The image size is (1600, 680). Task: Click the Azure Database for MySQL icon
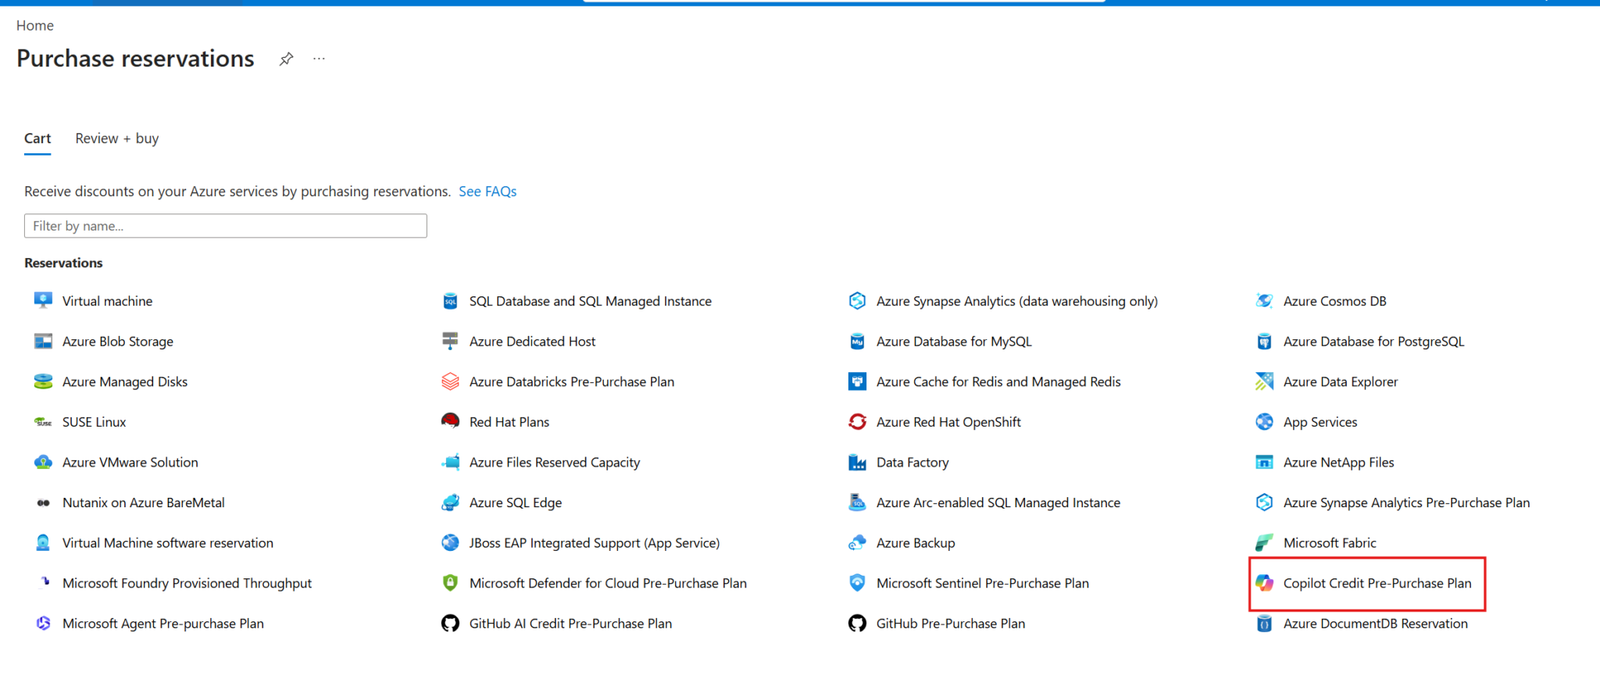[x=857, y=341]
